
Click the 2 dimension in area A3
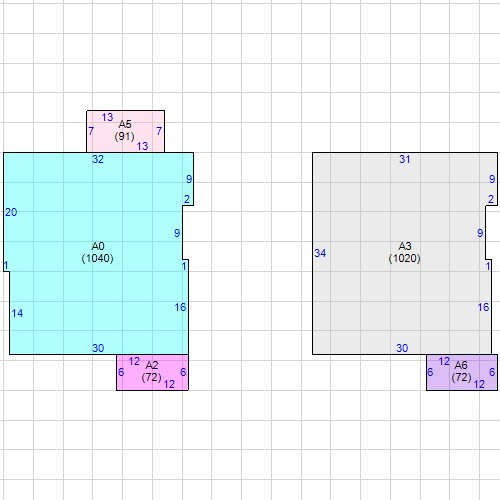(x=491, y=199)
